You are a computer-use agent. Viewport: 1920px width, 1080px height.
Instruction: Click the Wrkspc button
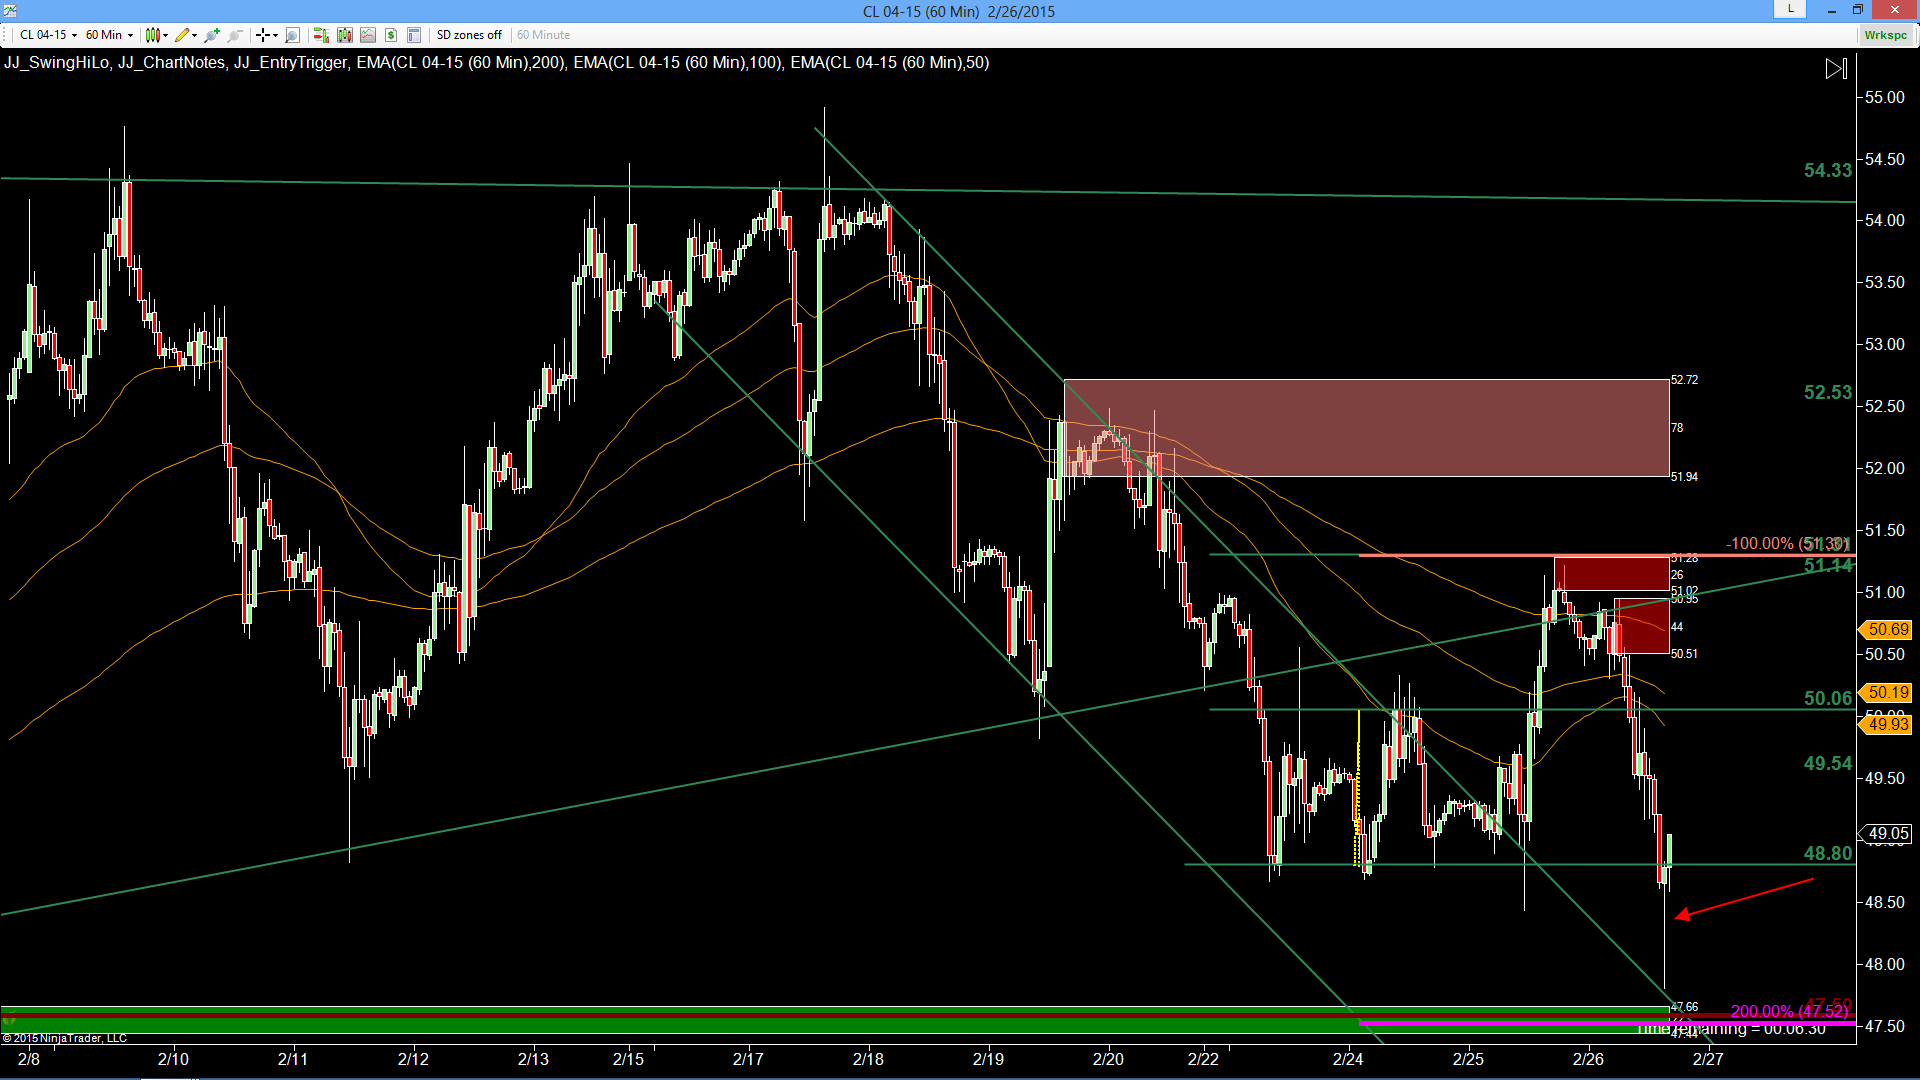click(1886, 35)
